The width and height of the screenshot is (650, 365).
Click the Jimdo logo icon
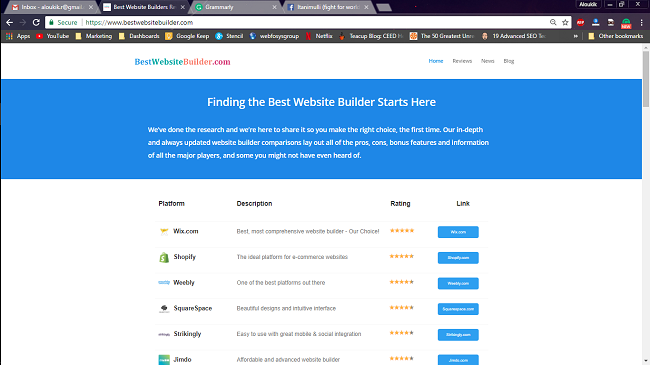point(164,360)
